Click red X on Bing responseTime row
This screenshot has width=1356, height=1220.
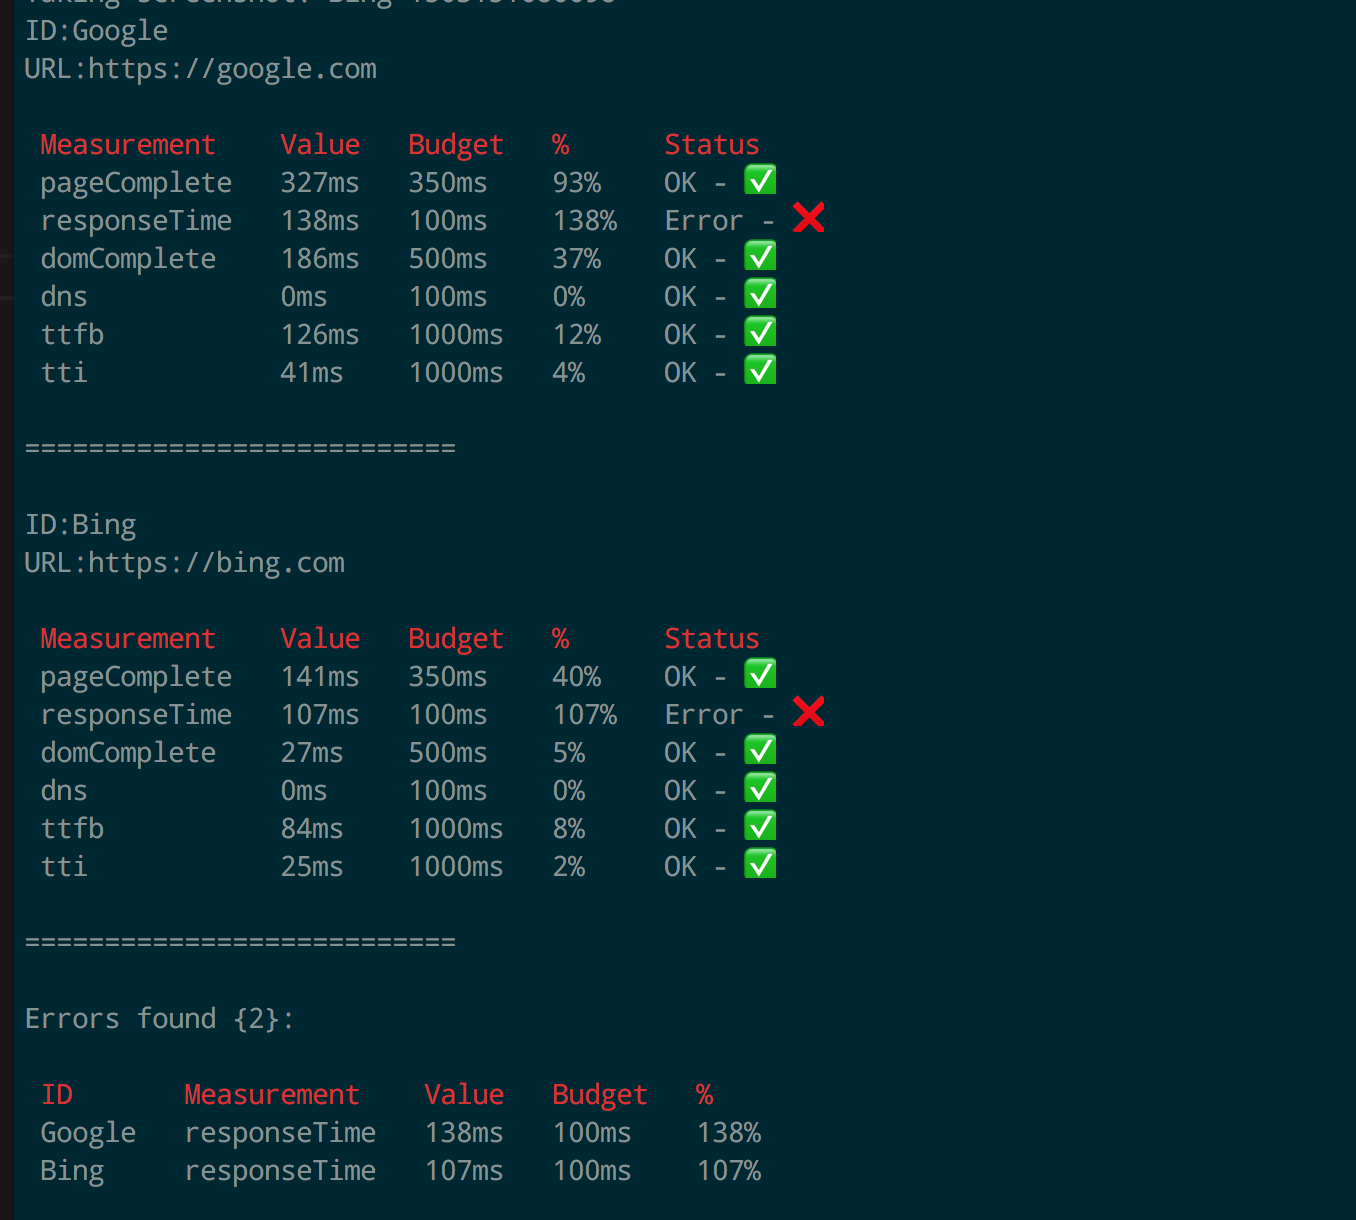click(x=808, y=712)
